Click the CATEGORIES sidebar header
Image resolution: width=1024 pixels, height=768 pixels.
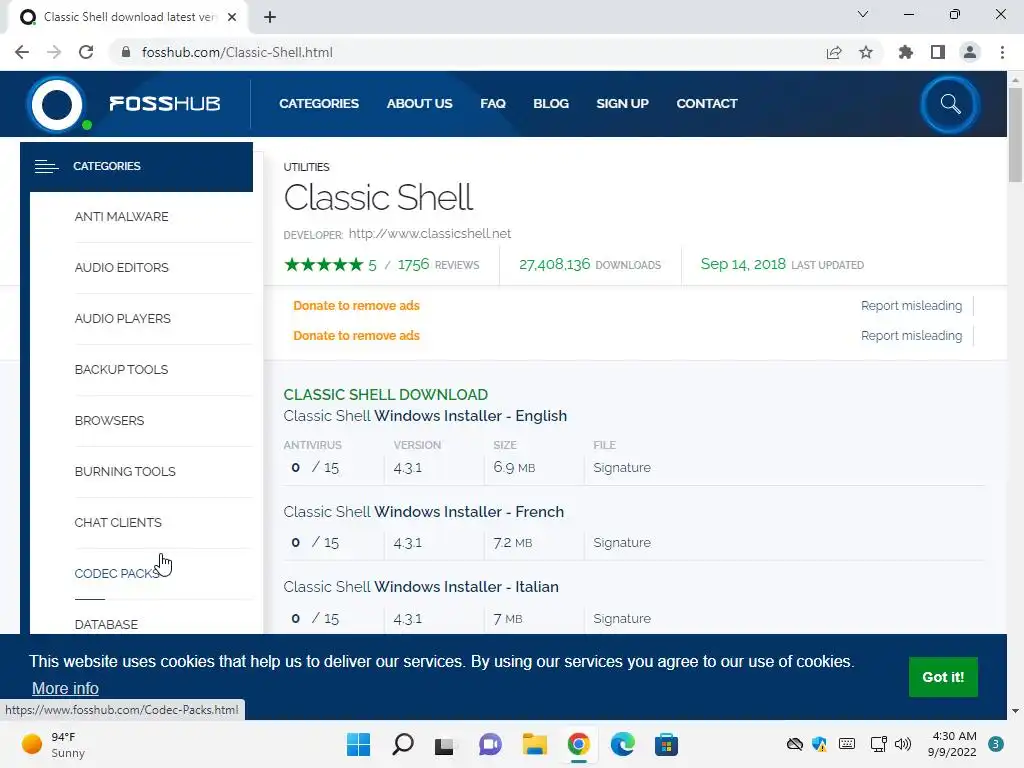[136, 167]
